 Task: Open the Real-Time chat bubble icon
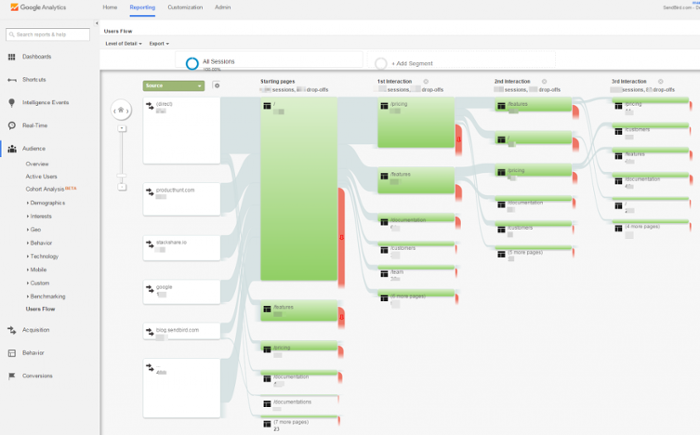[x=12, y=125]
